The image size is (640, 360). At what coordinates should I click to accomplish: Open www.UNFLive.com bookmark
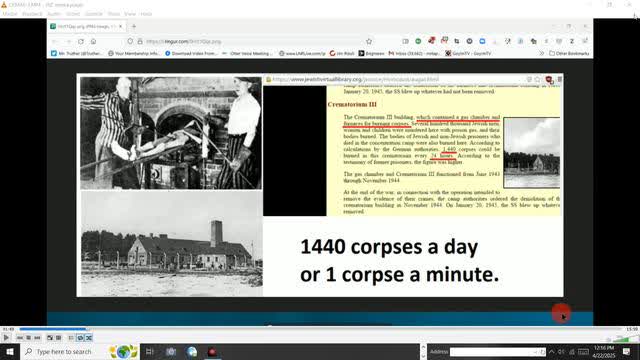tap(302, 53)
